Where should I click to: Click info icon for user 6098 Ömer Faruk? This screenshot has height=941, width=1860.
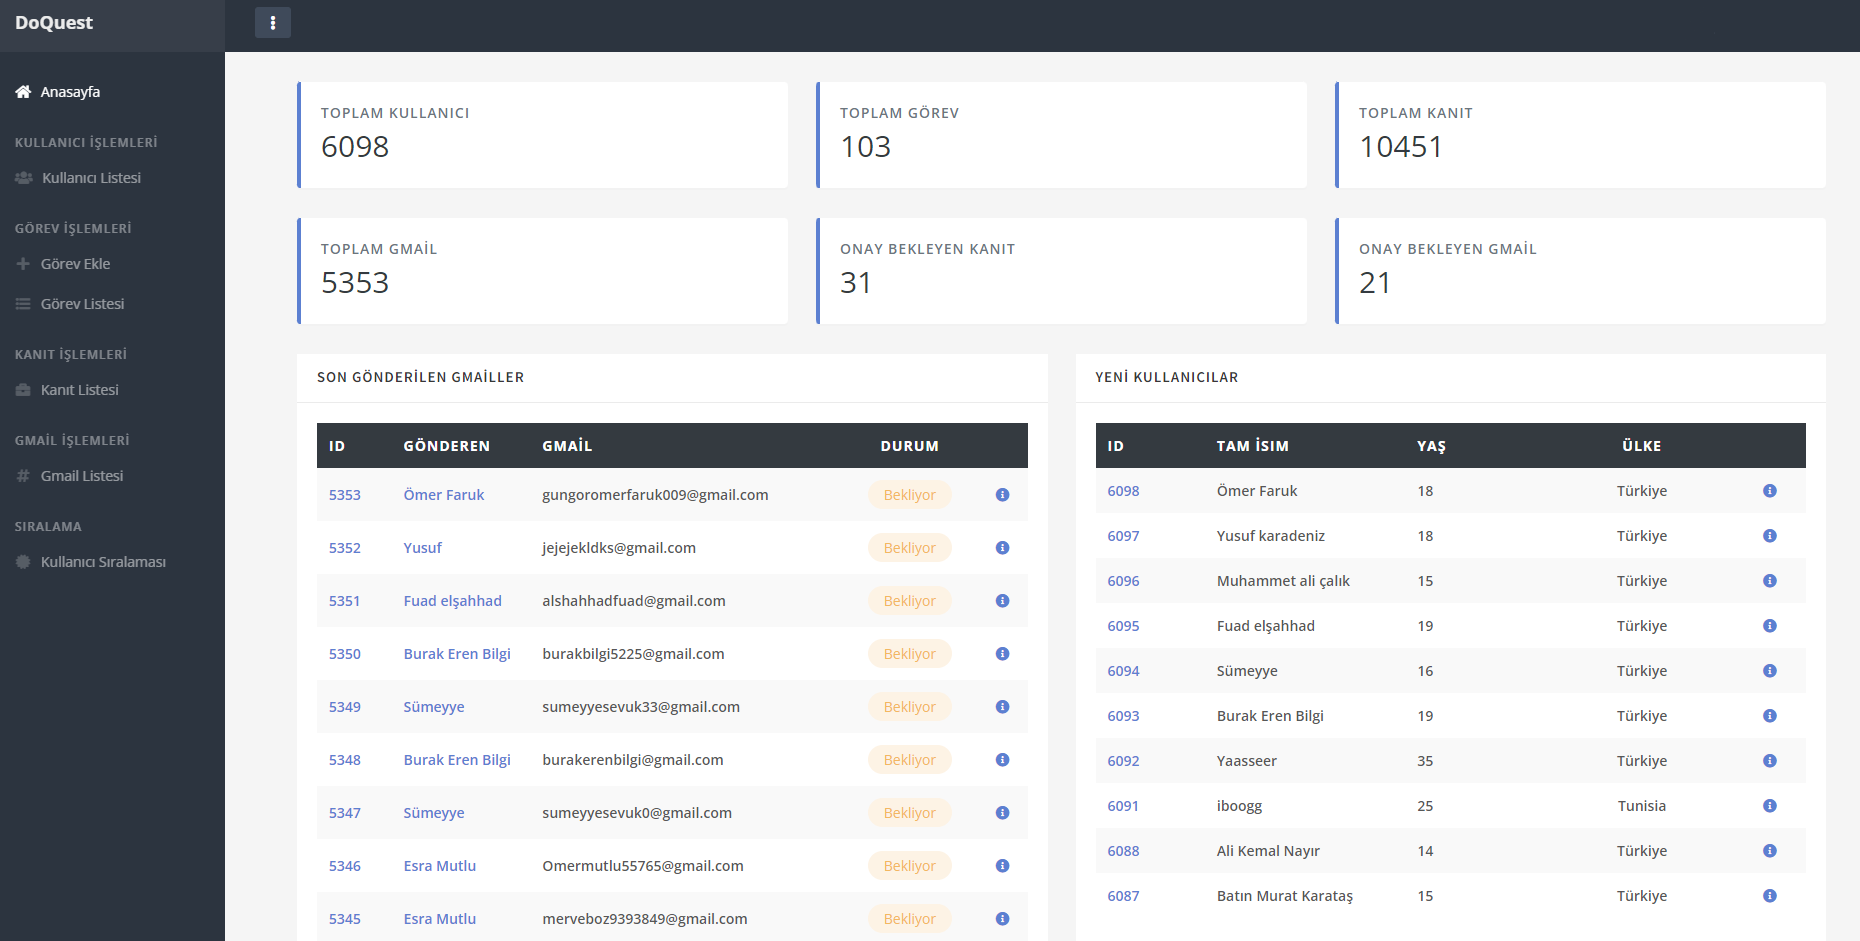click(1769, 491)
